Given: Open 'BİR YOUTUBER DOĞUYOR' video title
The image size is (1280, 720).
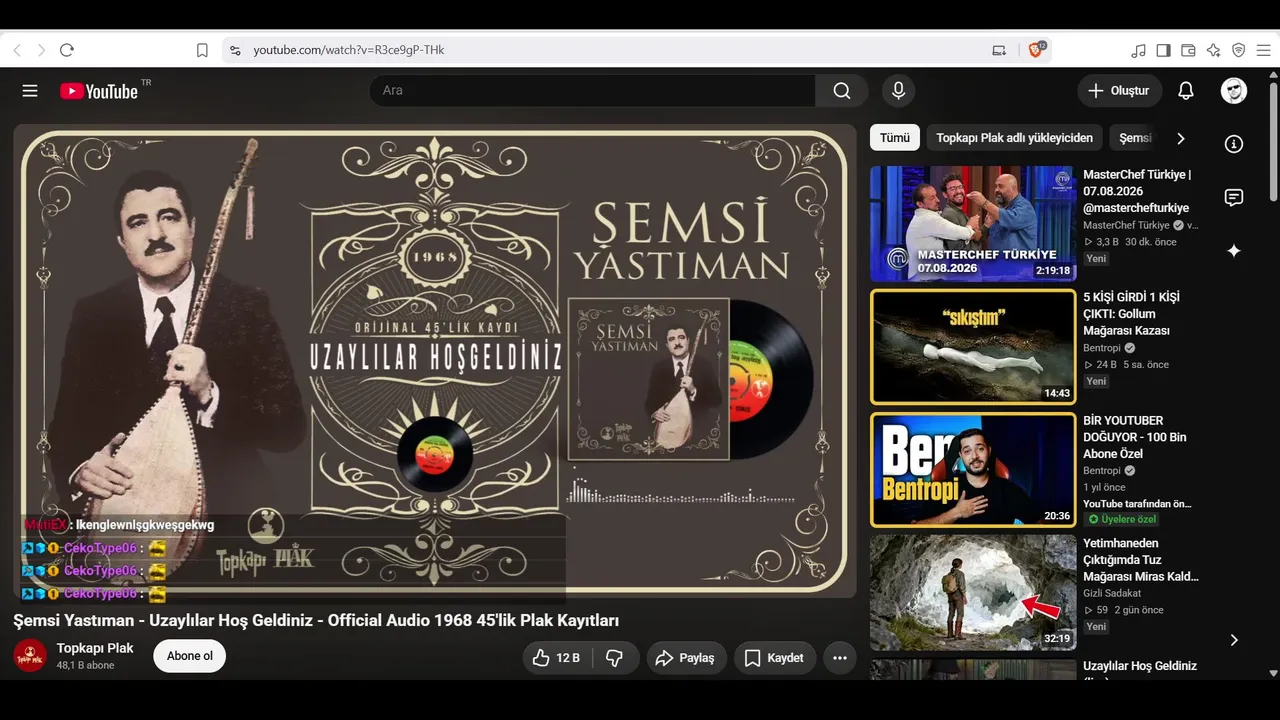Looking at the screenshot, I should pyautogui.click(x=1135, y=437).
